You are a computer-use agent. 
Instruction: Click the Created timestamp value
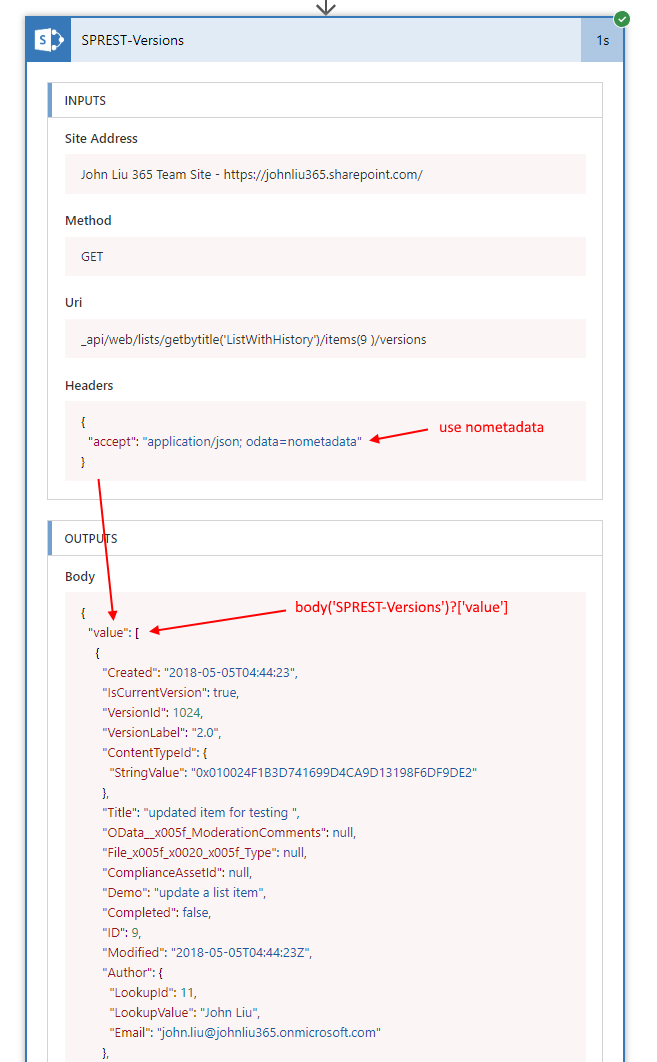coord(230,672)
